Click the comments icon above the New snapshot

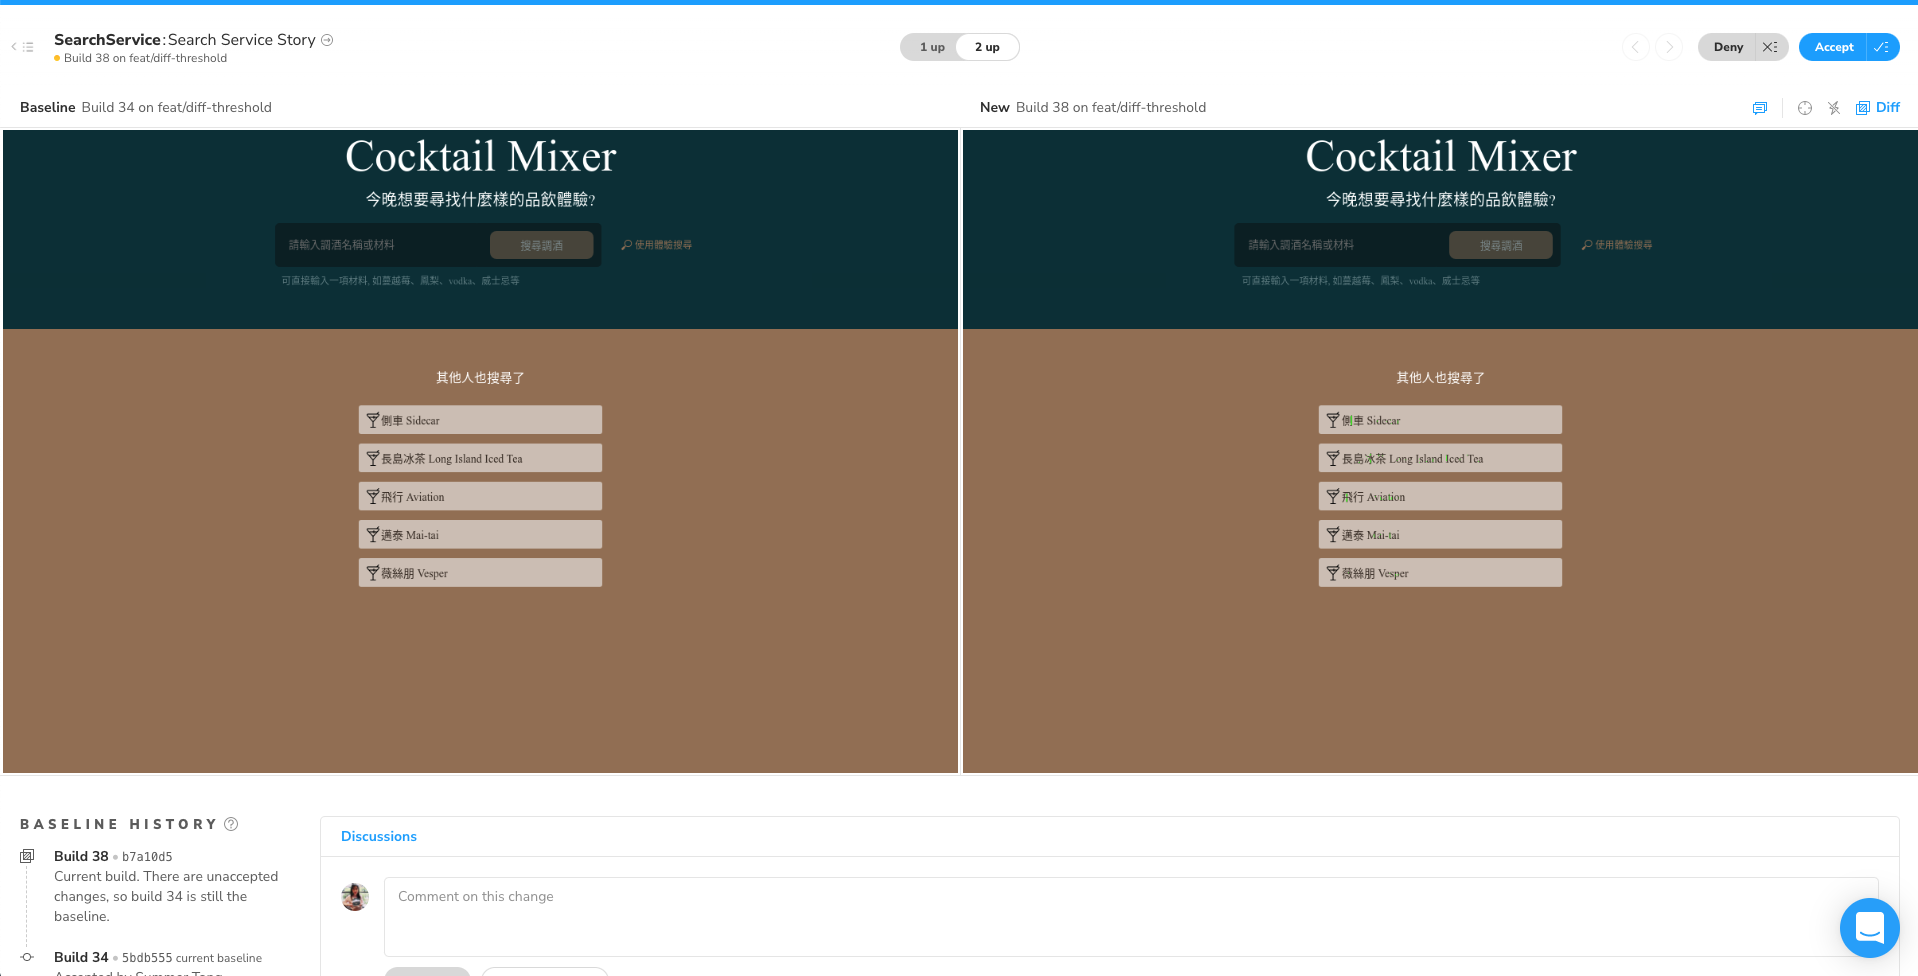coord(1759,108)
